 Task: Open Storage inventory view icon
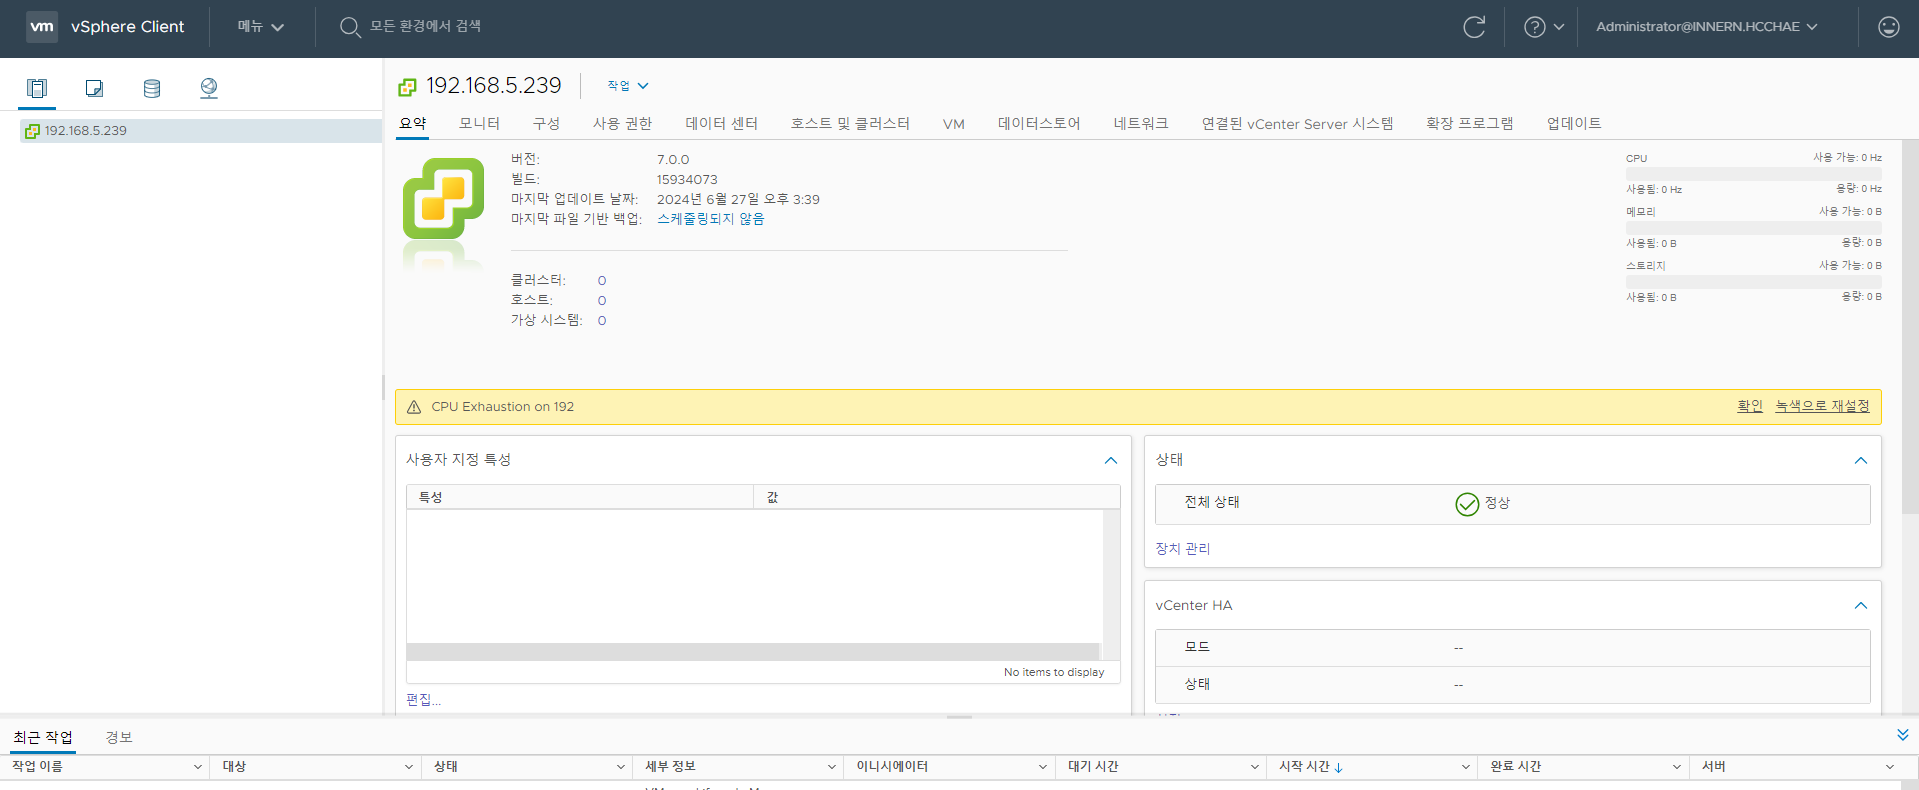[x=152, y=88]
